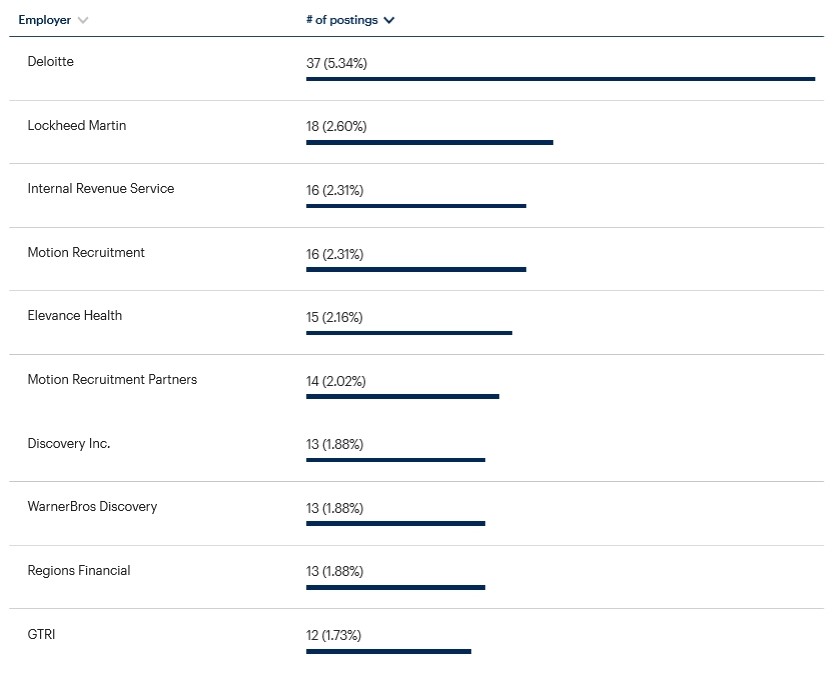Click GTRI's 12 (1.73%) posting count
Screen dimensions: 835x674
coord(333,635)
